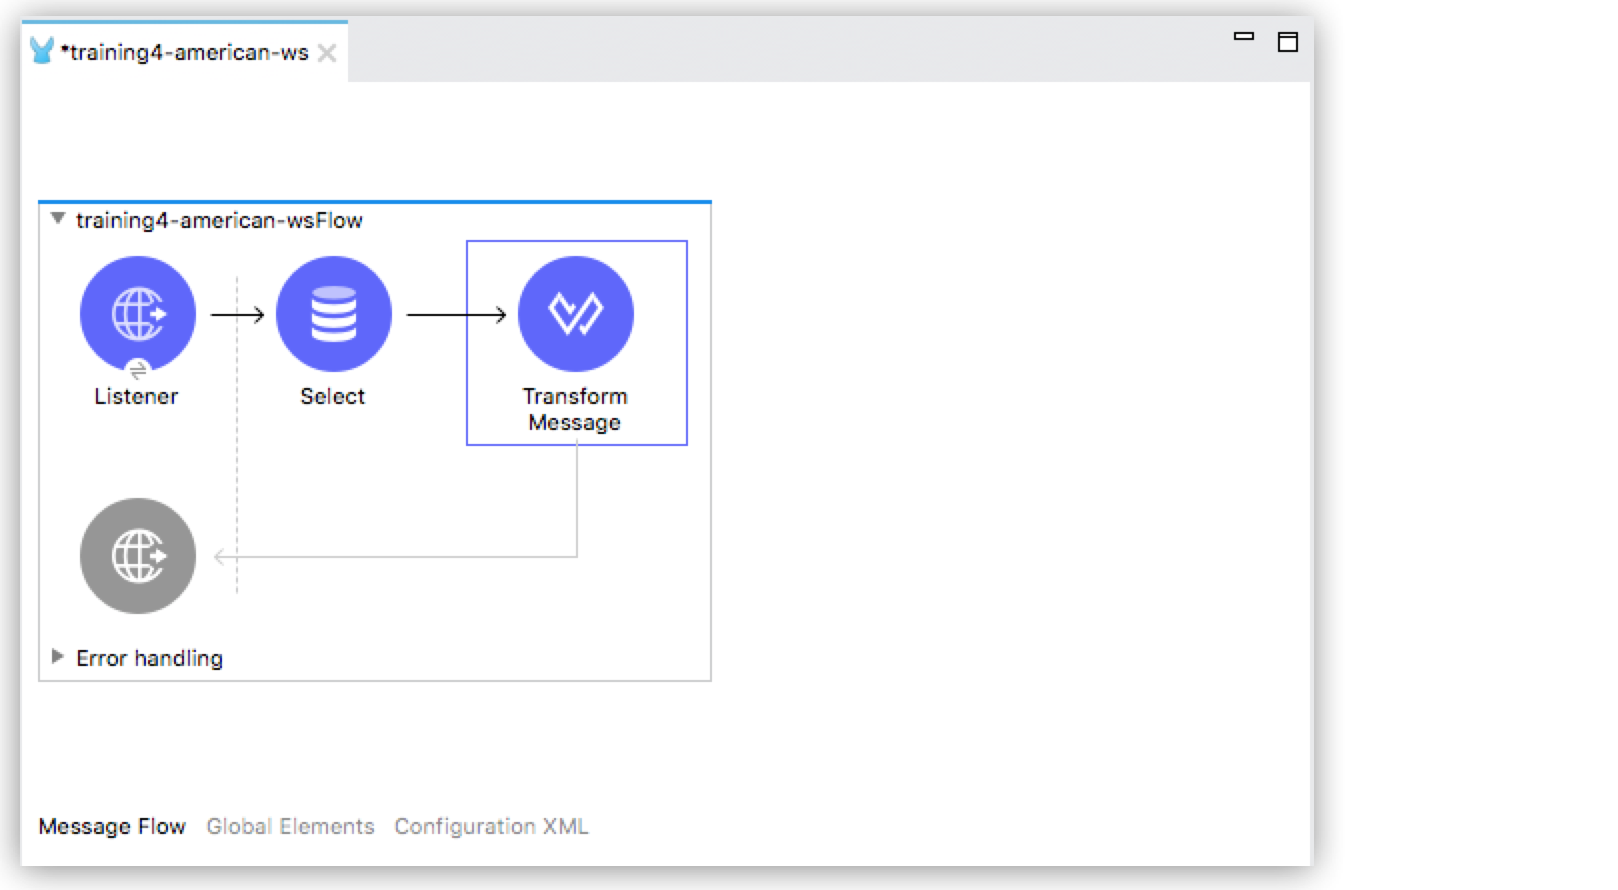The width and height of the screenshot is (1618, 890).
Task: Click the empty canvas right of the flow
Action: coord(1000,450)
